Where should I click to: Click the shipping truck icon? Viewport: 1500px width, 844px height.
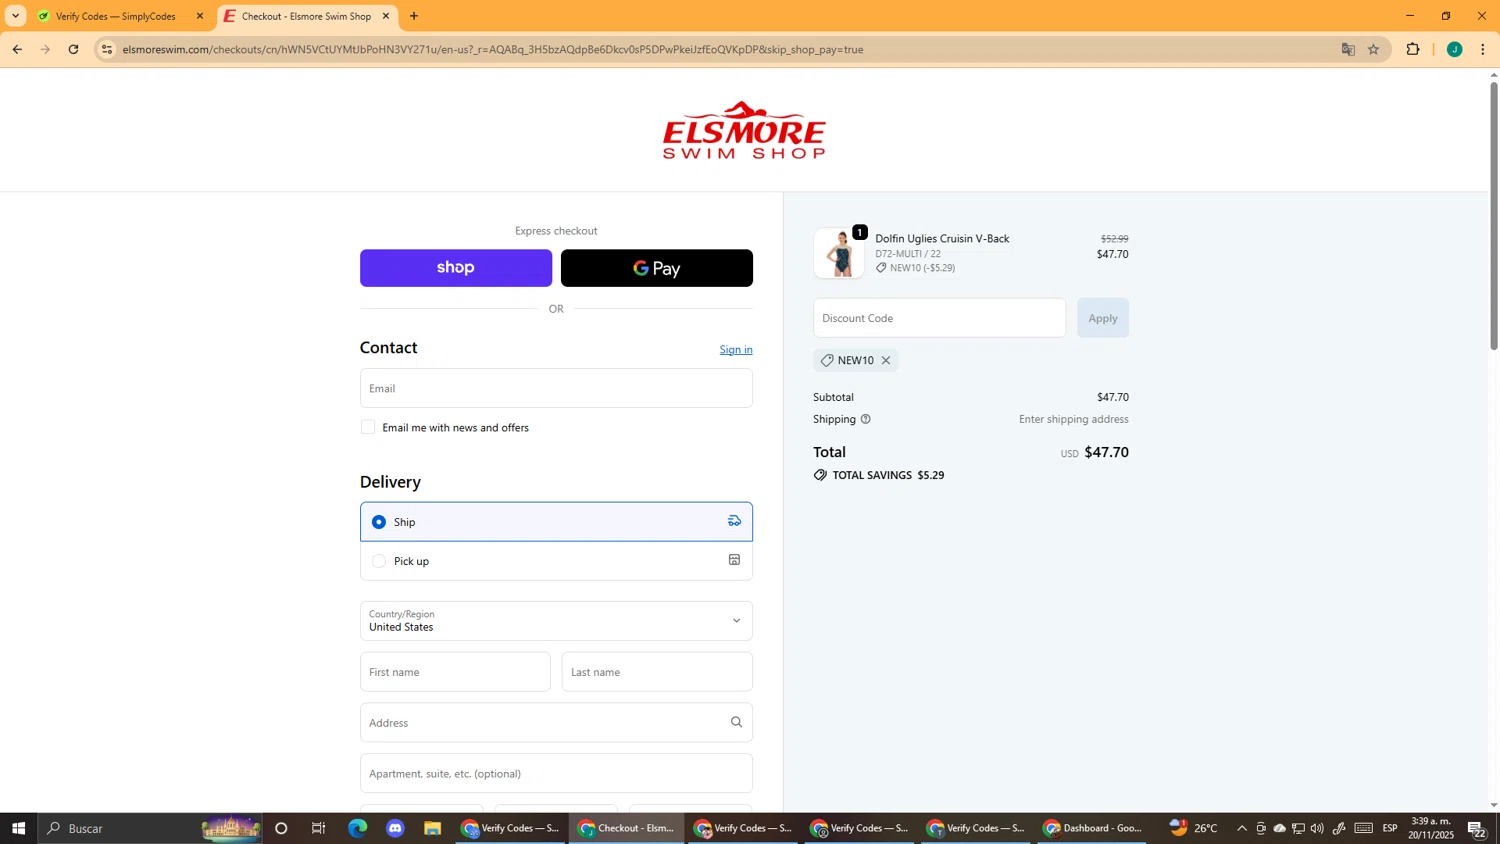point(734,521)
